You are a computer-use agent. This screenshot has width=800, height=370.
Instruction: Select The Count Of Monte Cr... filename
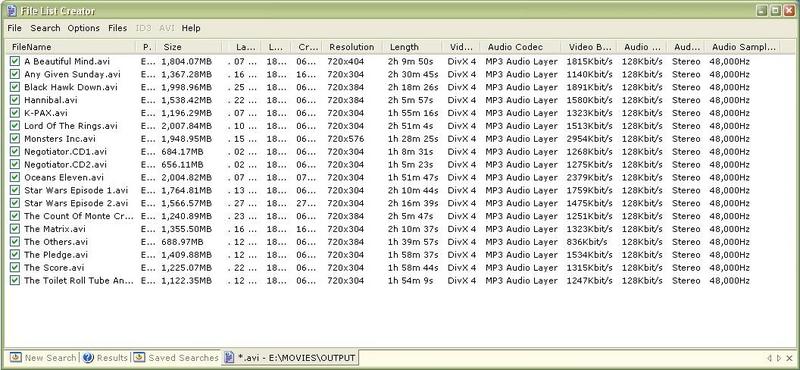click(79, 216)
